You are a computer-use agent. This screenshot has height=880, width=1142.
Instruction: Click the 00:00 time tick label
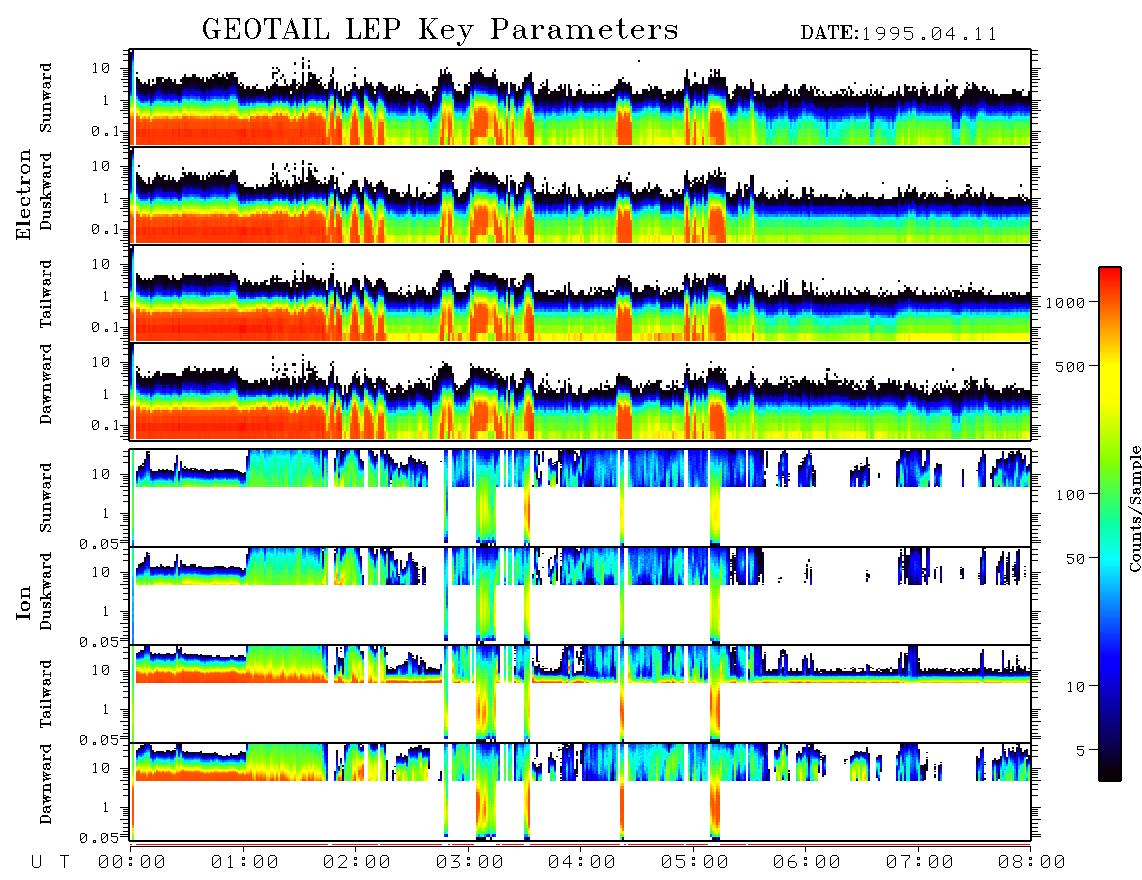(132, 862)
